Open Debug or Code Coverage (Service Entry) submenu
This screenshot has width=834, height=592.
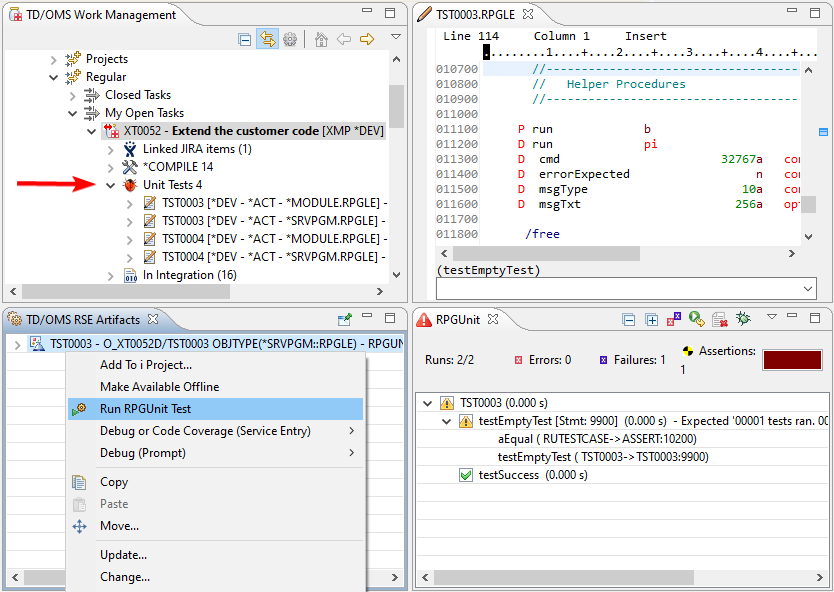(x=215, y=431)
